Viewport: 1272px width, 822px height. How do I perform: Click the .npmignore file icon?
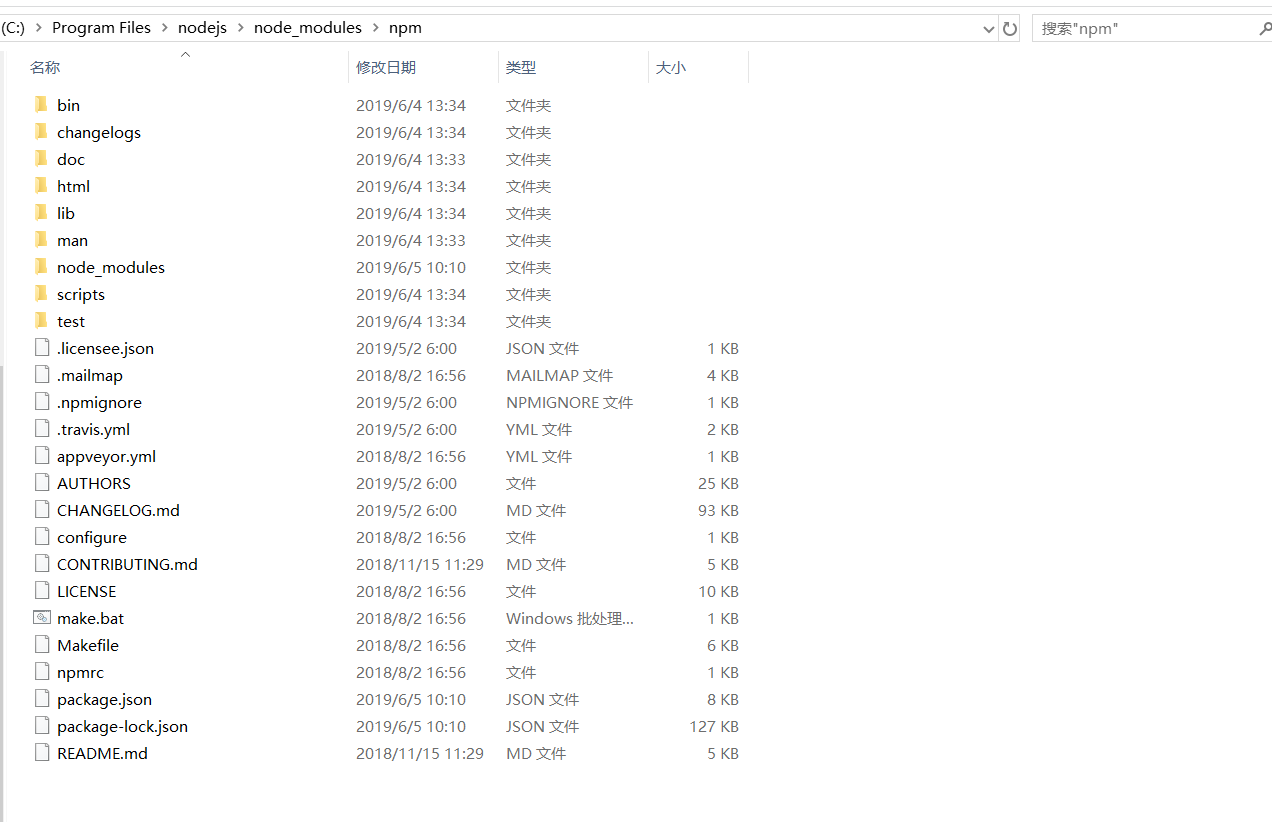coord(41,402)
